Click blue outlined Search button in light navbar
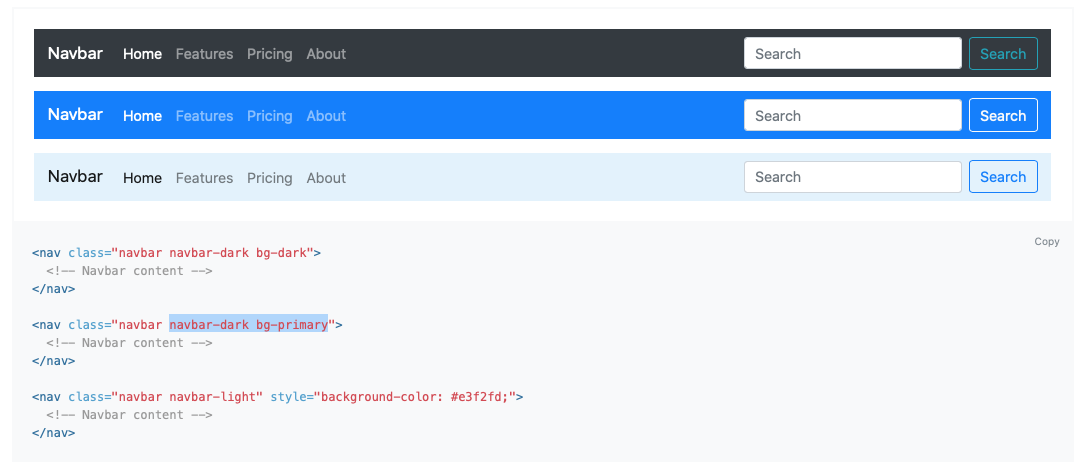The width and height of the screenshot is (1084, 471). (x=1003, y=177)
